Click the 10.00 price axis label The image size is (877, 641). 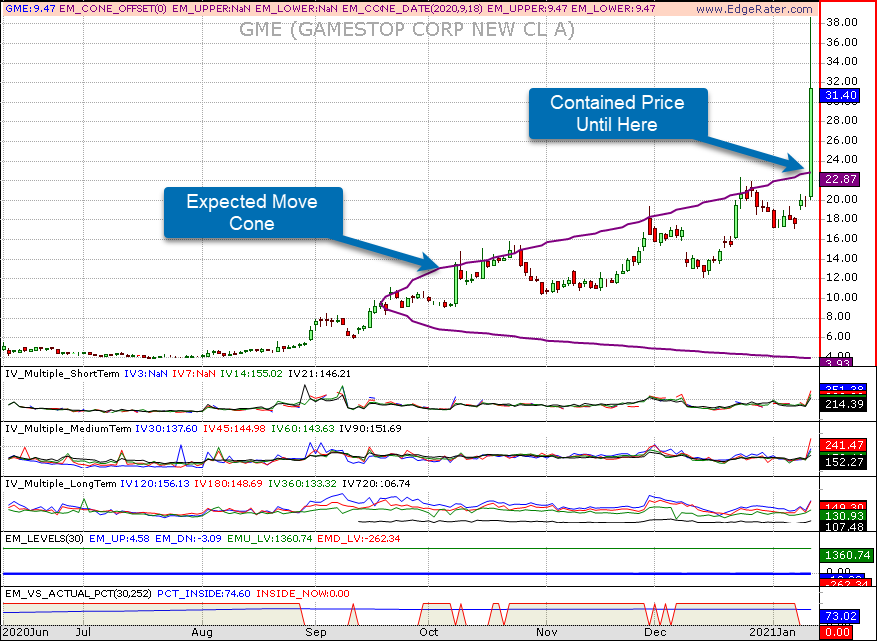(842, 297)
